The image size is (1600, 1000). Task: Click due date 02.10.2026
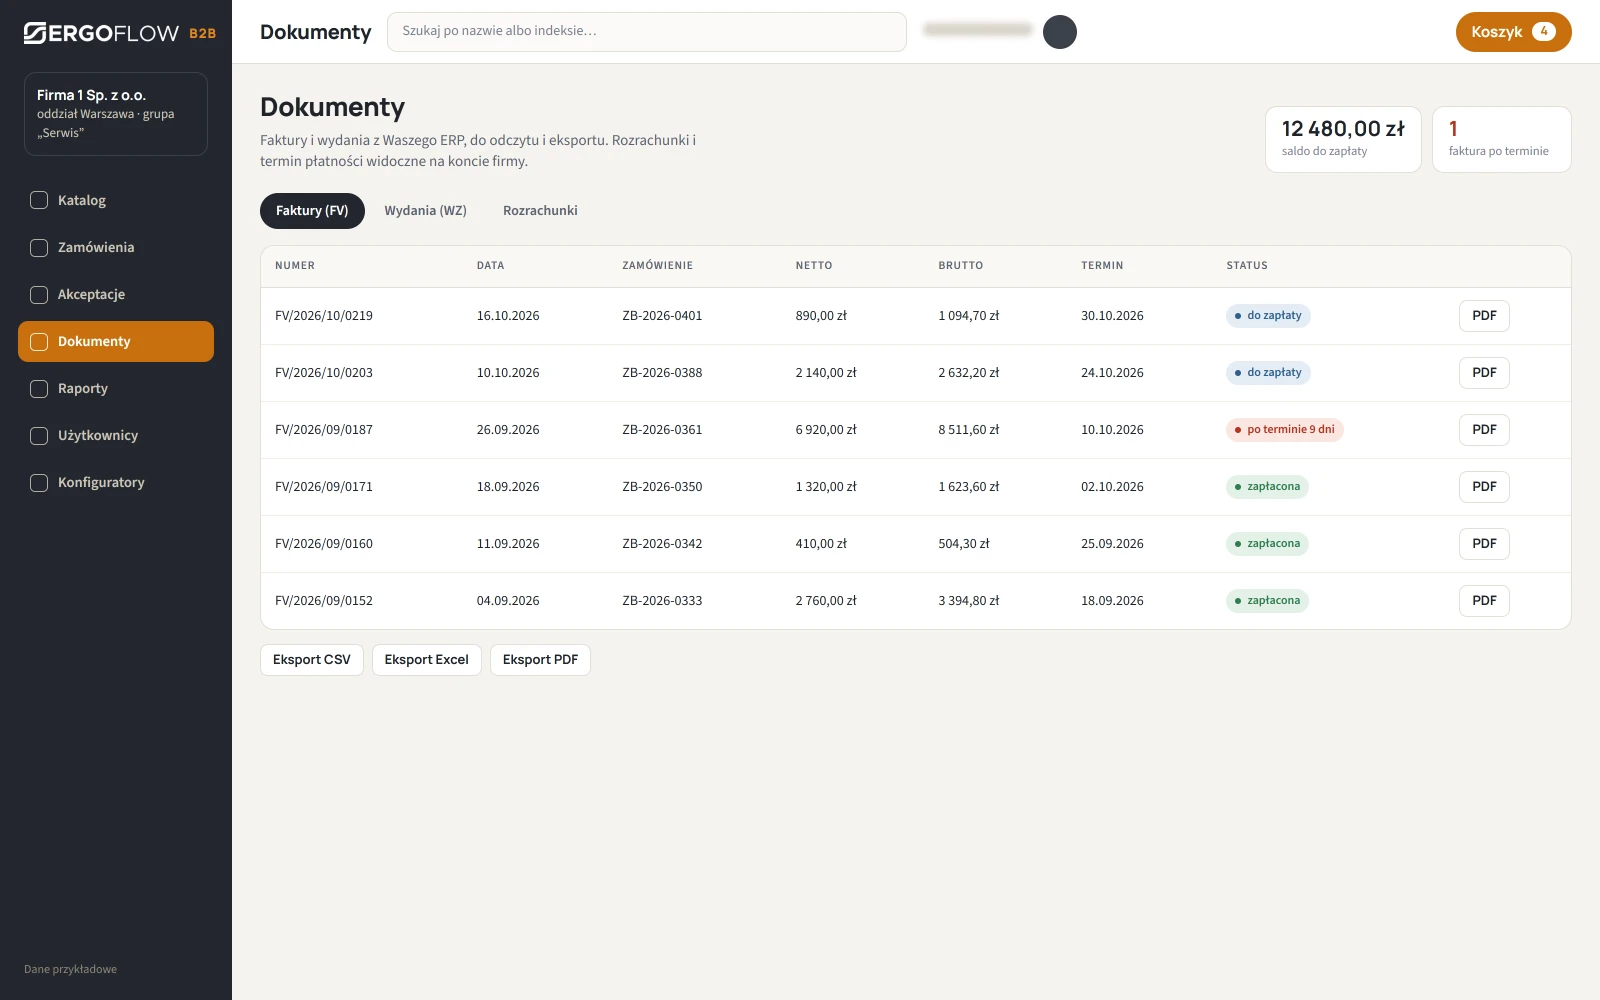(1112, 487)
